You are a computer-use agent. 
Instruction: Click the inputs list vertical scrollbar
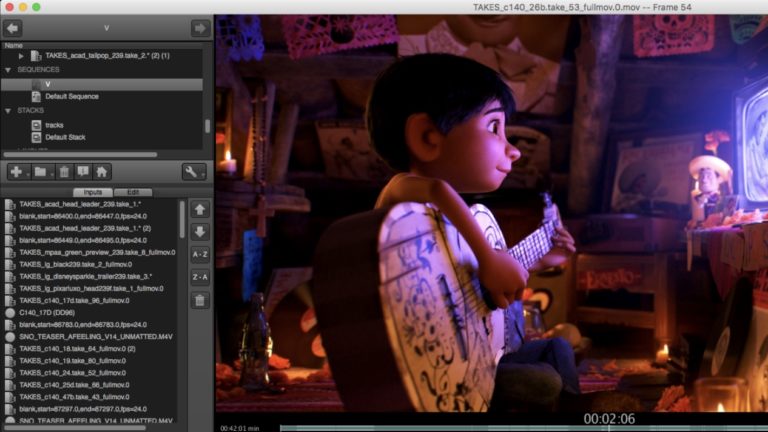coord(182,219)
